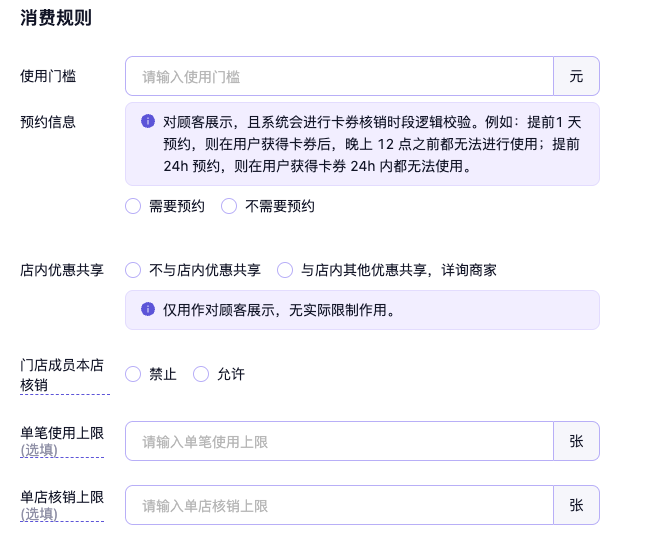This screenshot has width=666, height=534.
Task: Click the 单店核销上限 (选填) label
Action: point(62,505)
